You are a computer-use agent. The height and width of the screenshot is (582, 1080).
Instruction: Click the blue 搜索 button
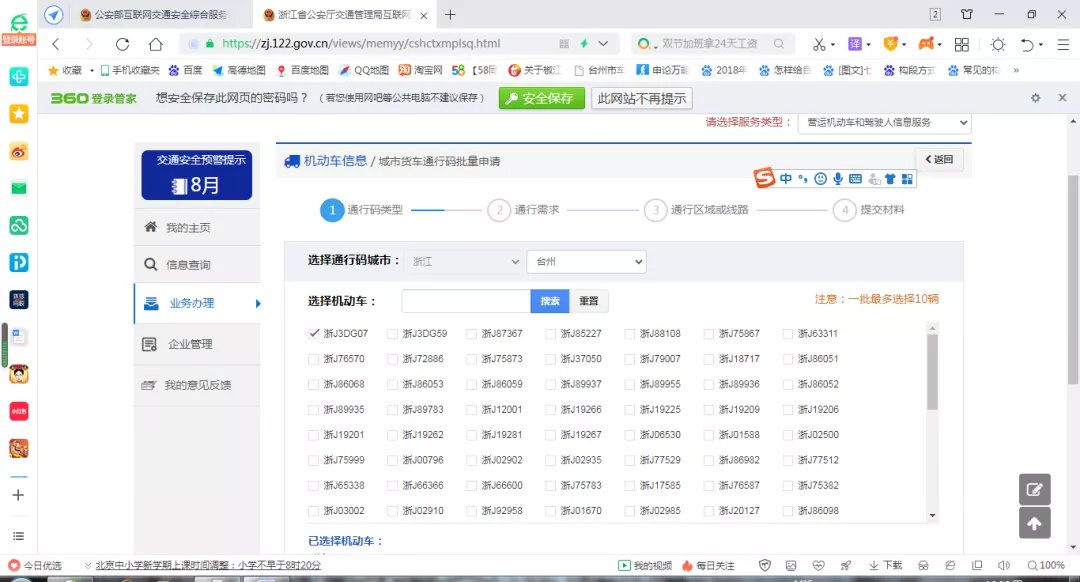point(549,301)
